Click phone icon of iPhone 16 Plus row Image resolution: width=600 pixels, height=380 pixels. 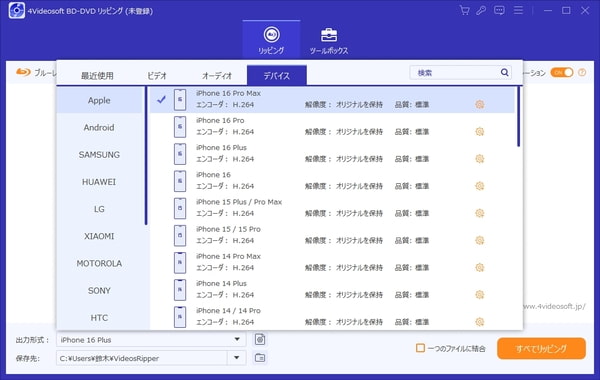click(180, 154)
